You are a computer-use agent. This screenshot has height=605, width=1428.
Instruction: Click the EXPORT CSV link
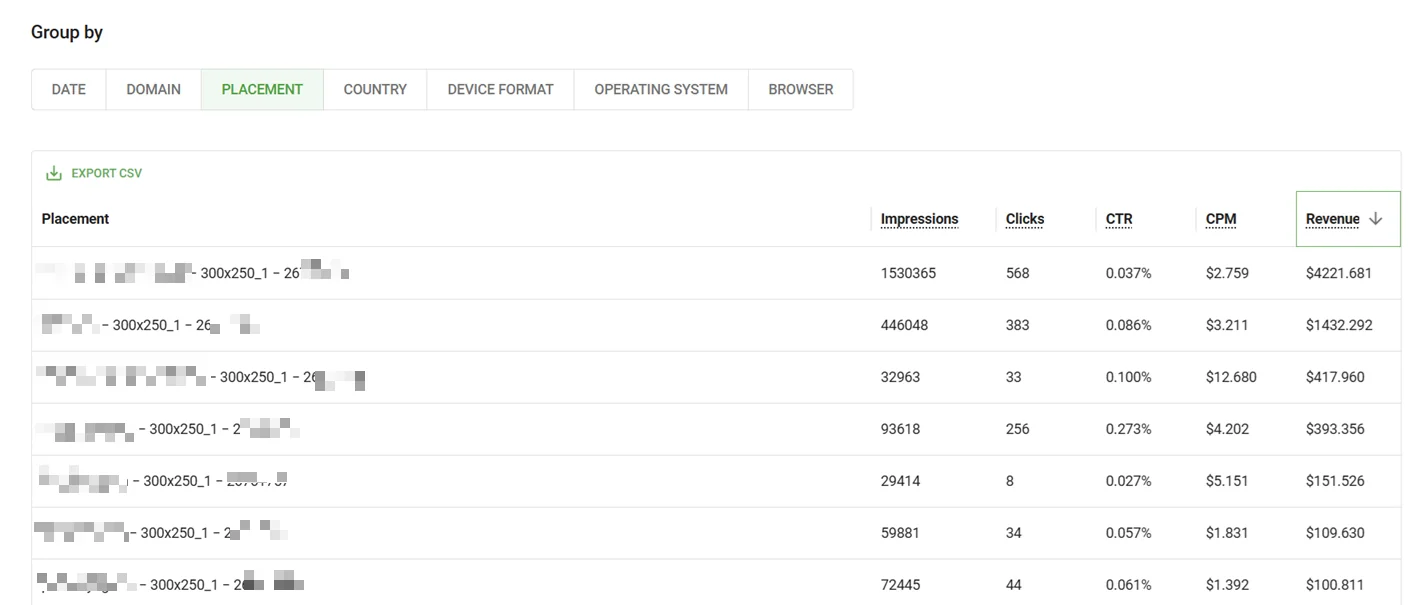pyautogui.click(x=104, y=172)
